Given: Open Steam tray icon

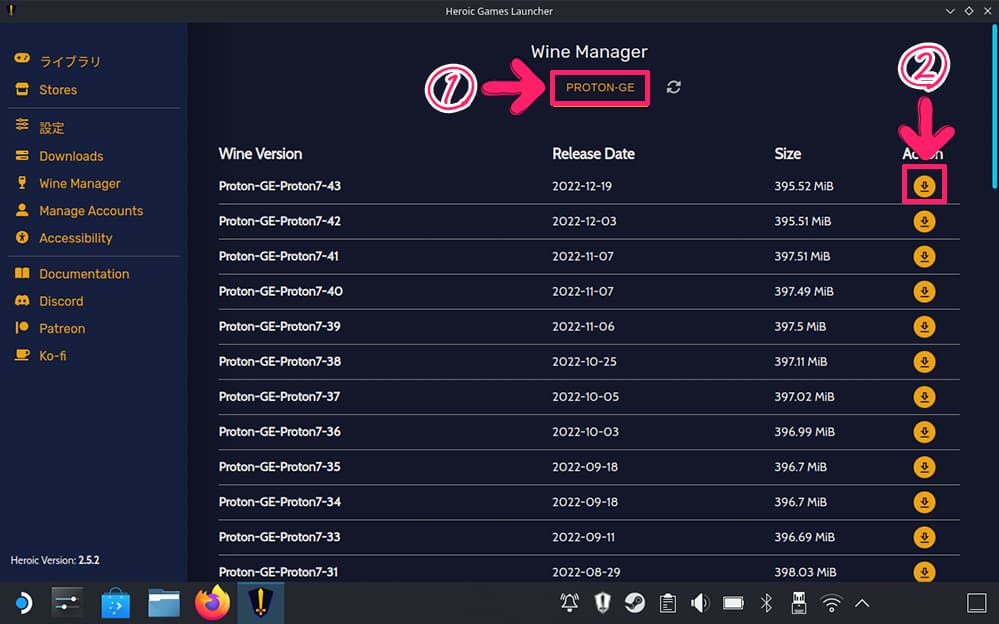Looking at the screenshot, I should click(635, 602).
